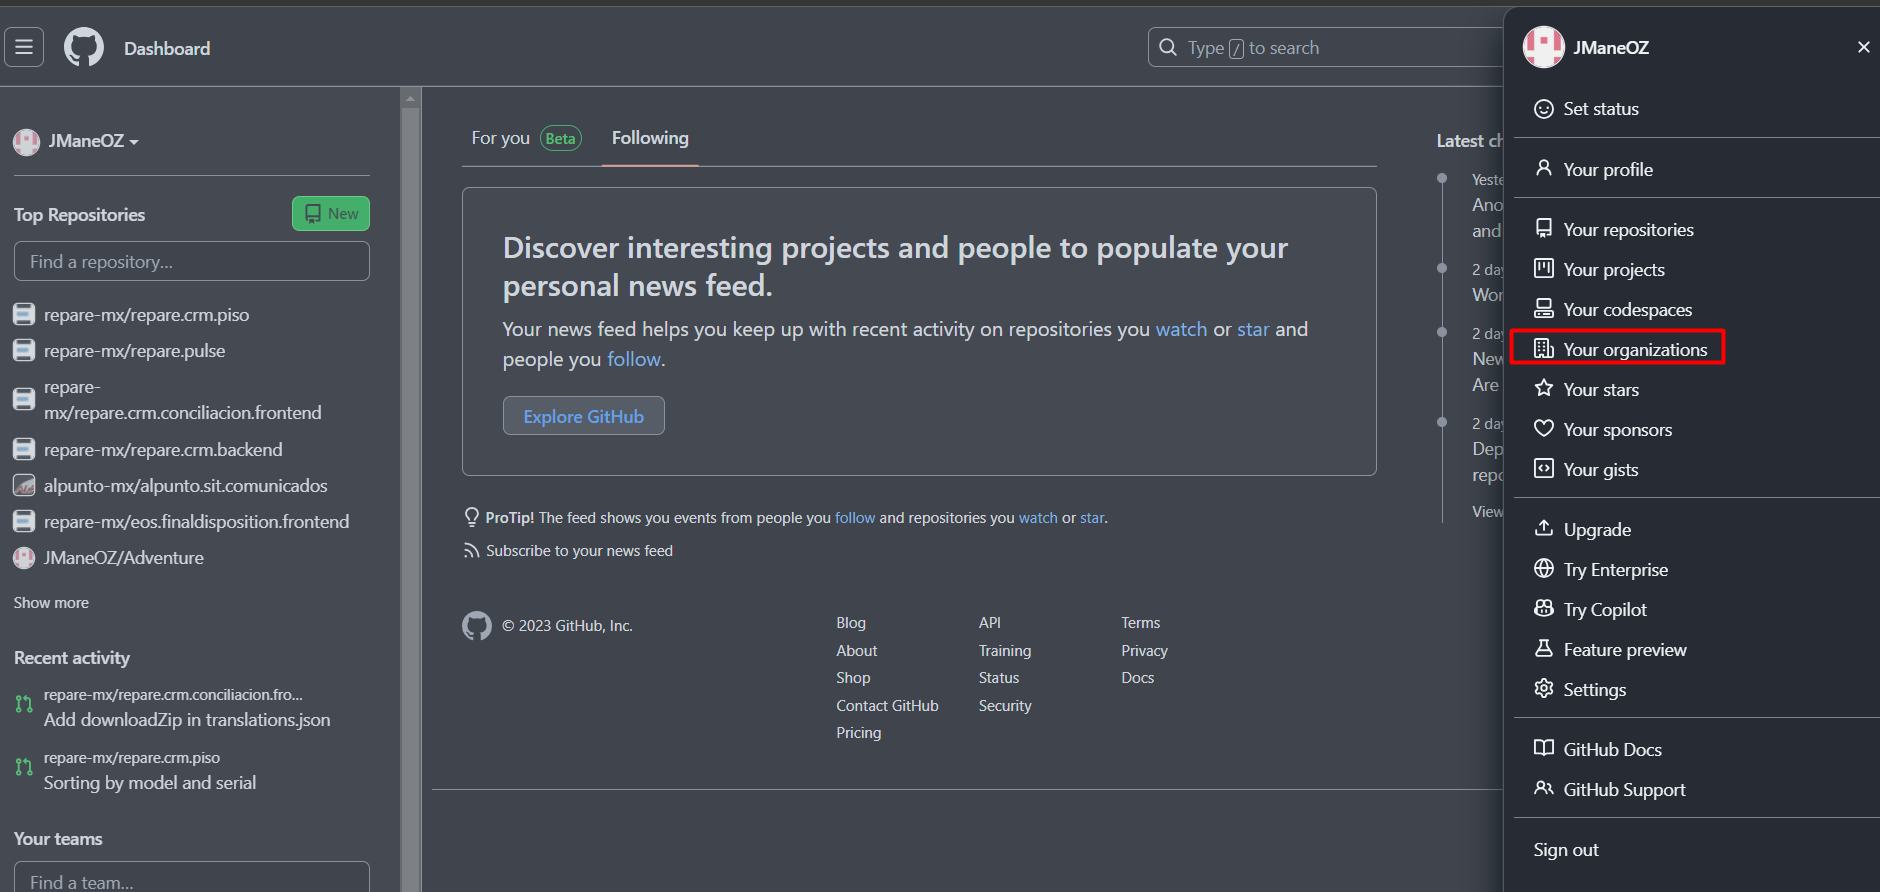Click the RSS icon beside Subscribe to news feed
This screenshot has width=1880, height=892.
click(x=471, y=551)
